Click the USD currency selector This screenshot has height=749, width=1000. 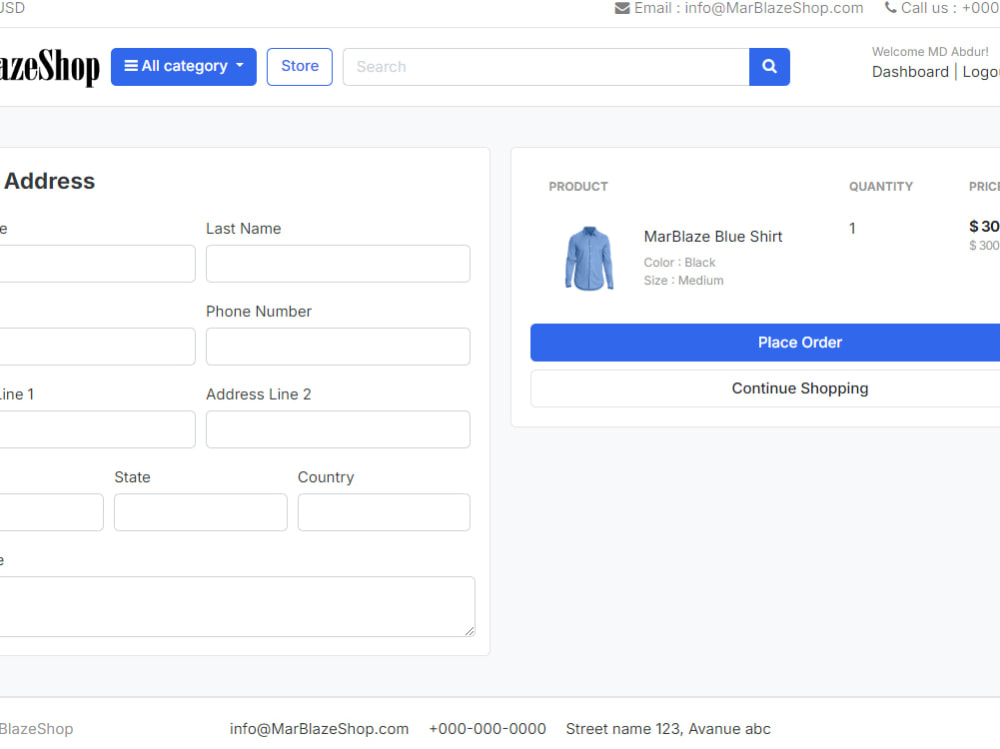pyautogui.click(x=10, y=8)
